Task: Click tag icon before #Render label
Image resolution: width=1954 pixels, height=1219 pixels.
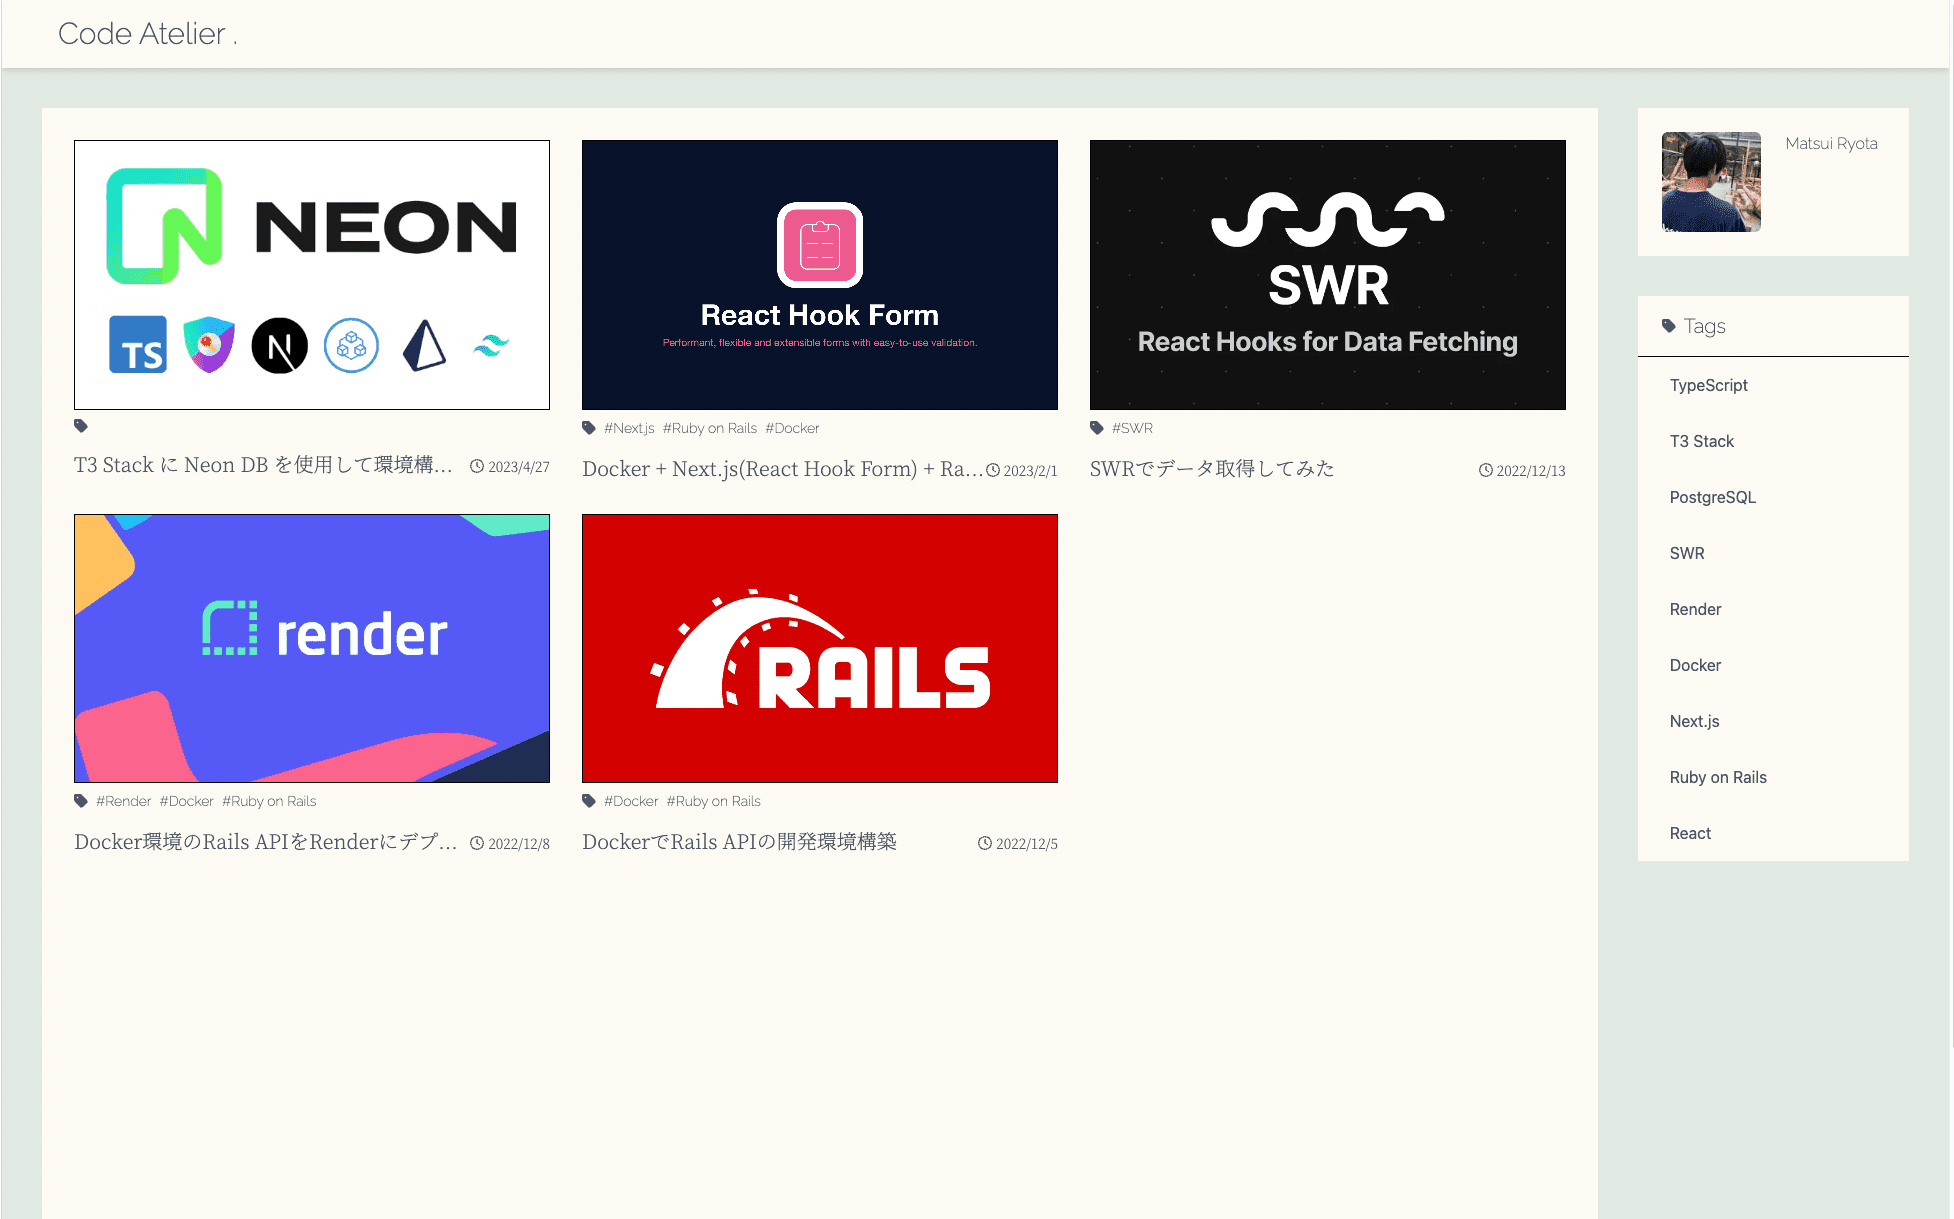Action: tap(81, 801)
